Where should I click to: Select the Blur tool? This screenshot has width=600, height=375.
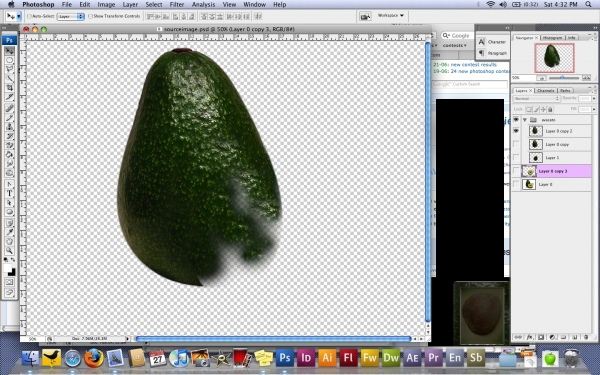pos(10,164)
